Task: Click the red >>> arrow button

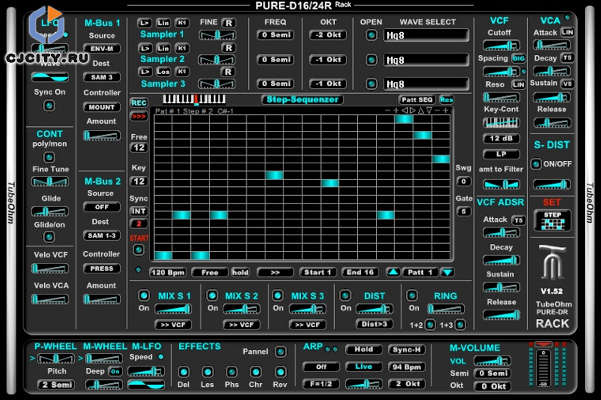Action: 139,116
